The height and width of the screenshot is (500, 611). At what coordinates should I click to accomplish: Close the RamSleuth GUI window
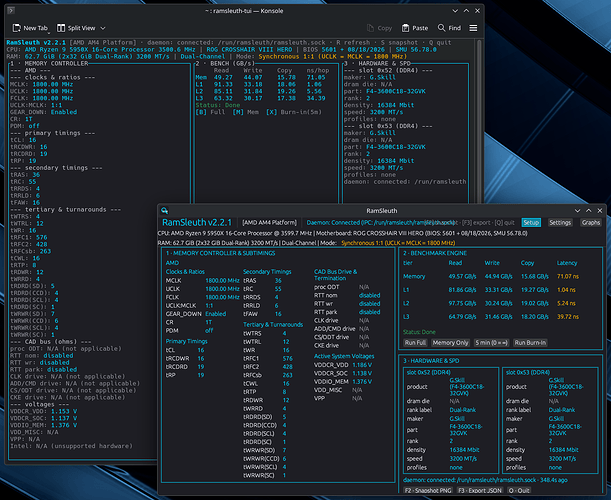(600, 210)
